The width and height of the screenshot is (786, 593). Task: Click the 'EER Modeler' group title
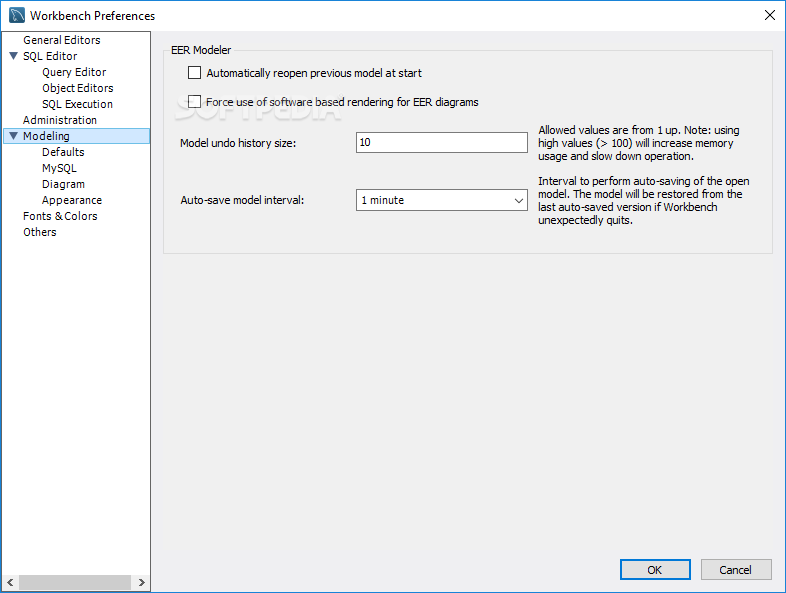pos(201,50)
